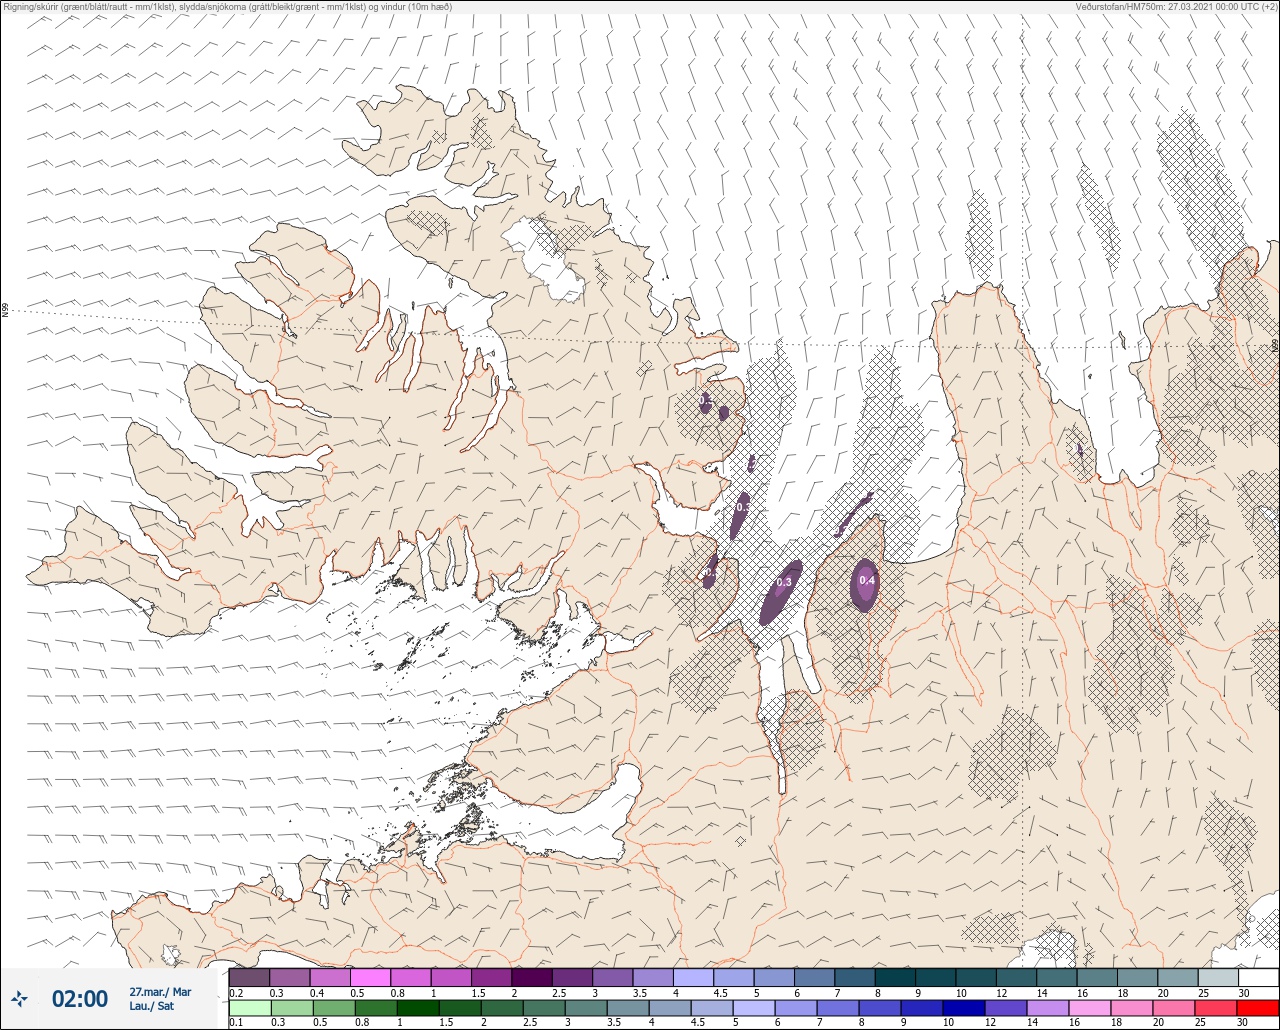
Task: Click the four-point star logo beside 02:00
Action: pos(20,998)
